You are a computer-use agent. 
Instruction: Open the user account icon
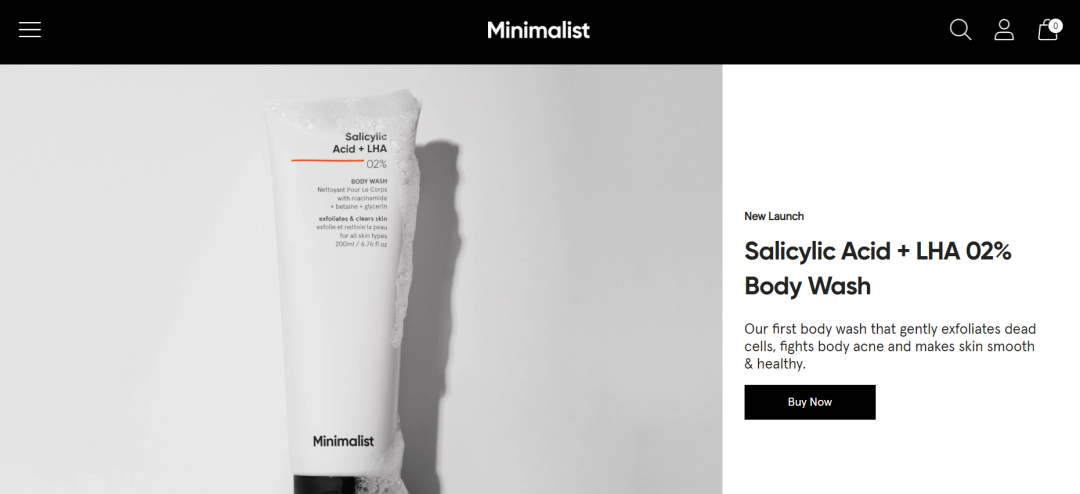click(1004, 30)
